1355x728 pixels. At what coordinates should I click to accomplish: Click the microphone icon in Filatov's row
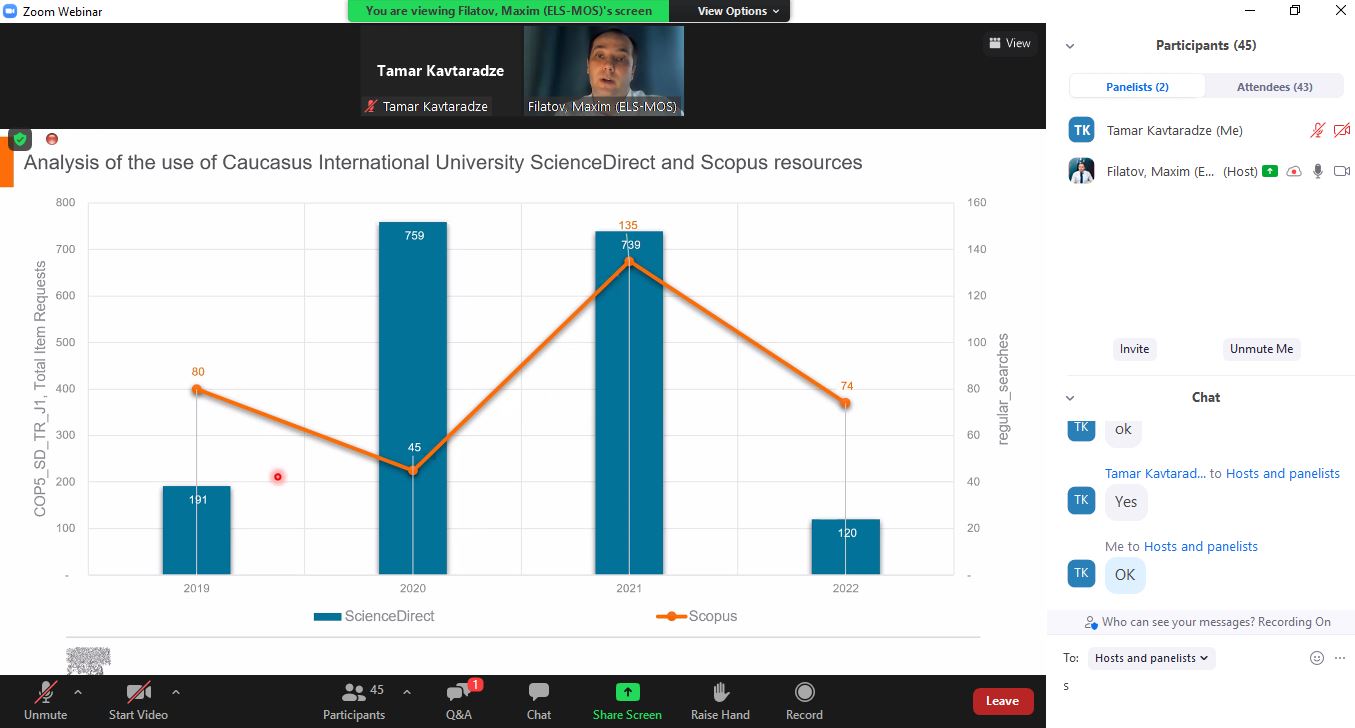coord(1318,171)
